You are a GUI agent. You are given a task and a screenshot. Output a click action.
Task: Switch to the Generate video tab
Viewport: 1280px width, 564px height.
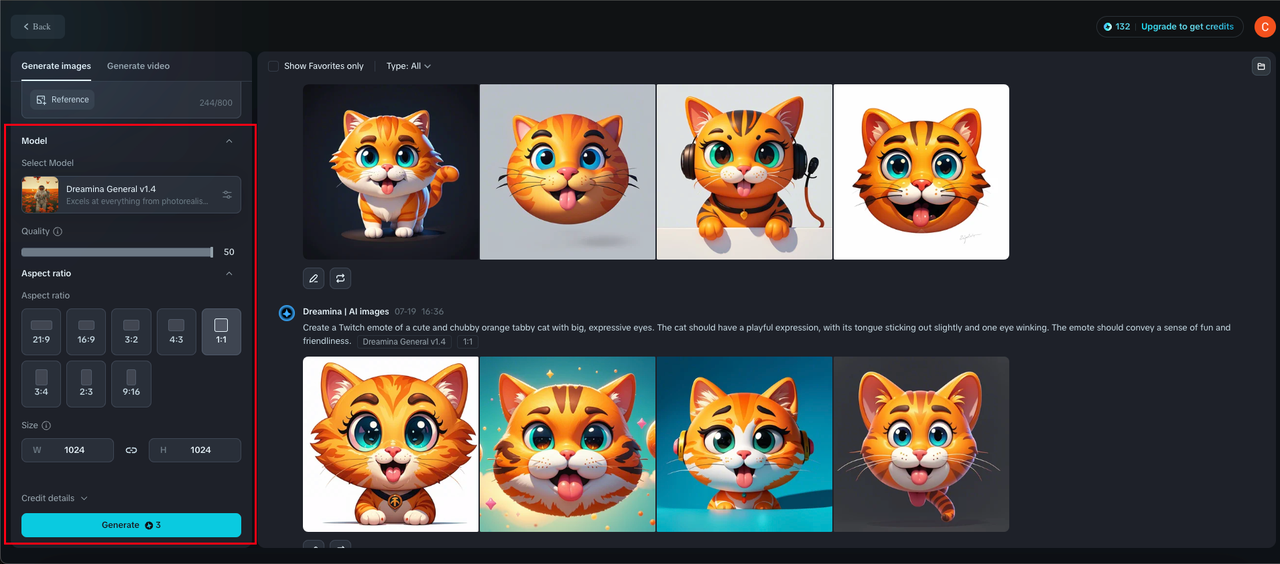[138, 66]
